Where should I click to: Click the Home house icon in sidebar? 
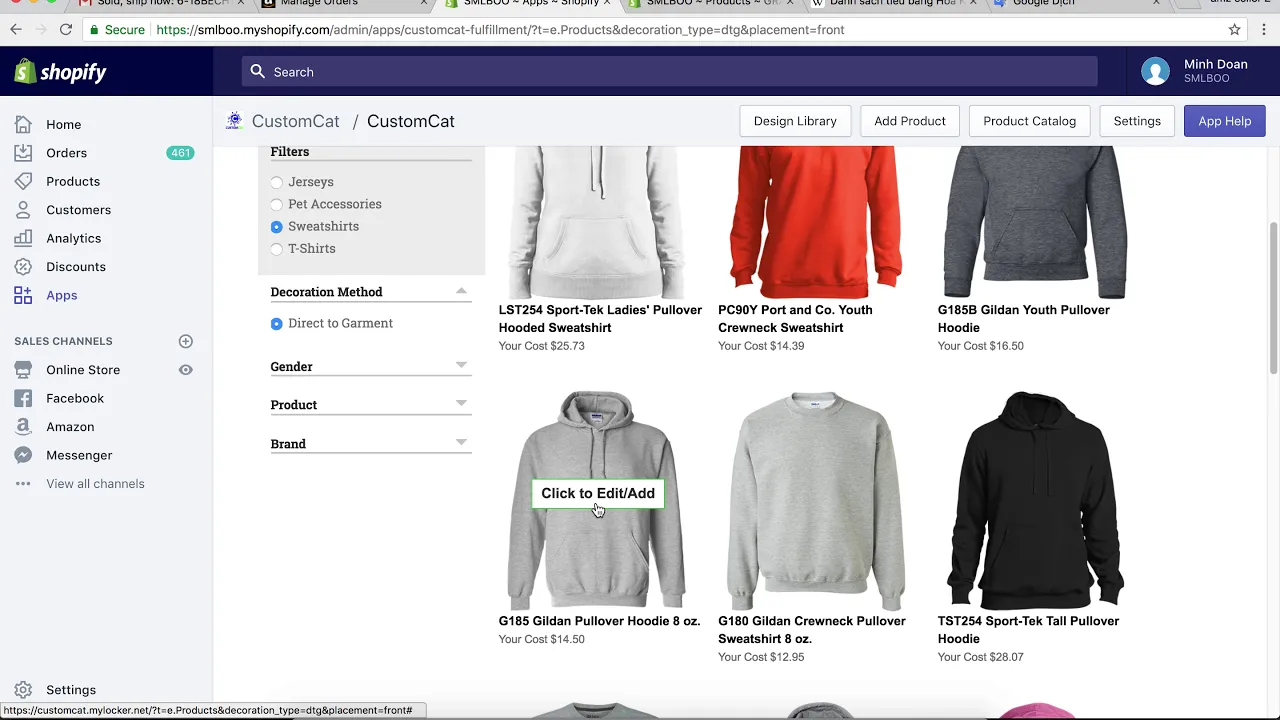[x=23, y=124]
